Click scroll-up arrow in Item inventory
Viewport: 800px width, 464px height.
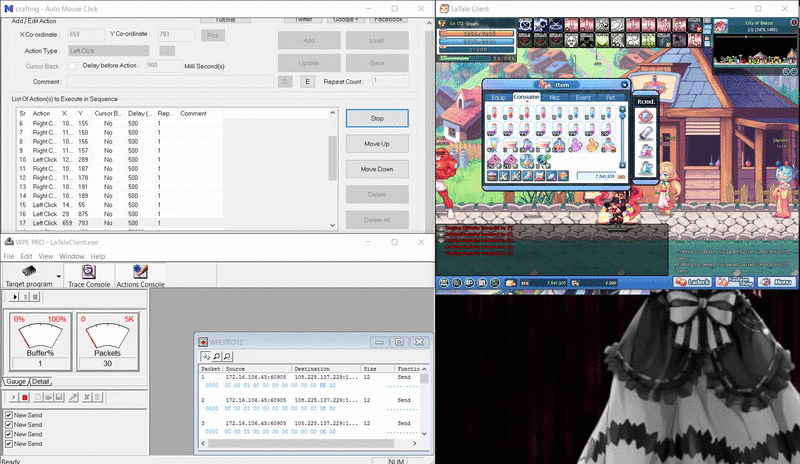pos(622,109)
